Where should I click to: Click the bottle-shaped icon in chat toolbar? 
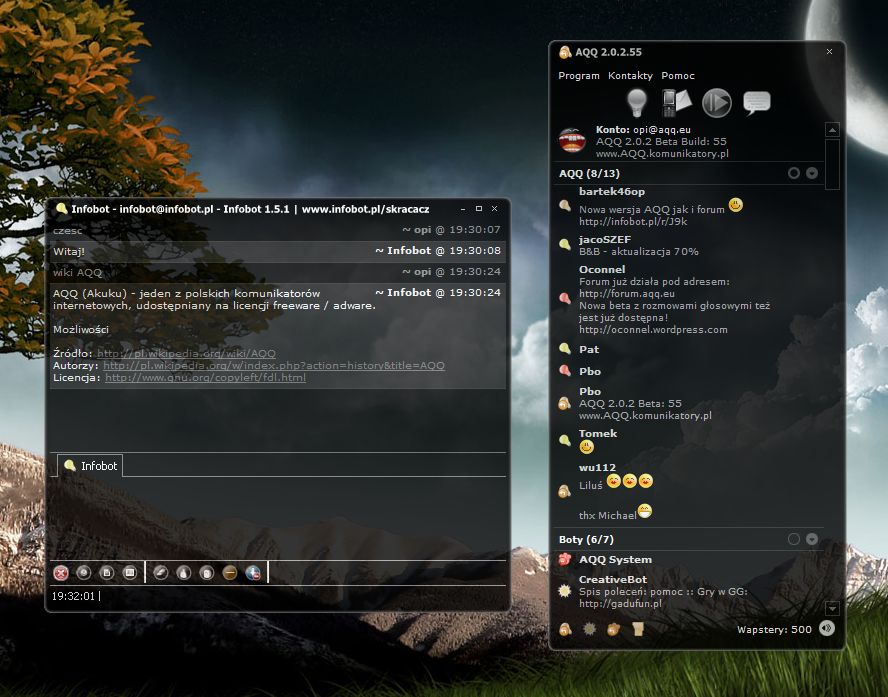(183, 573)
